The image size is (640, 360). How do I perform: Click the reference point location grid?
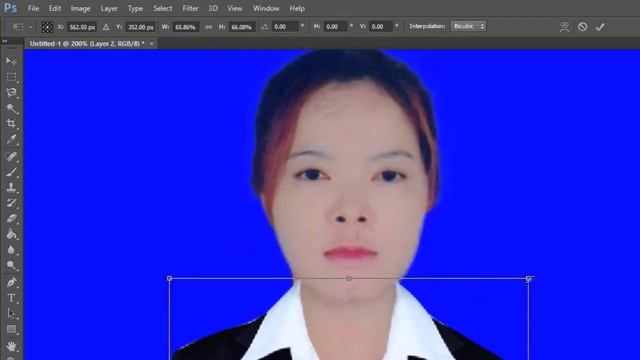pyautogui.click(x=47, y=27)
